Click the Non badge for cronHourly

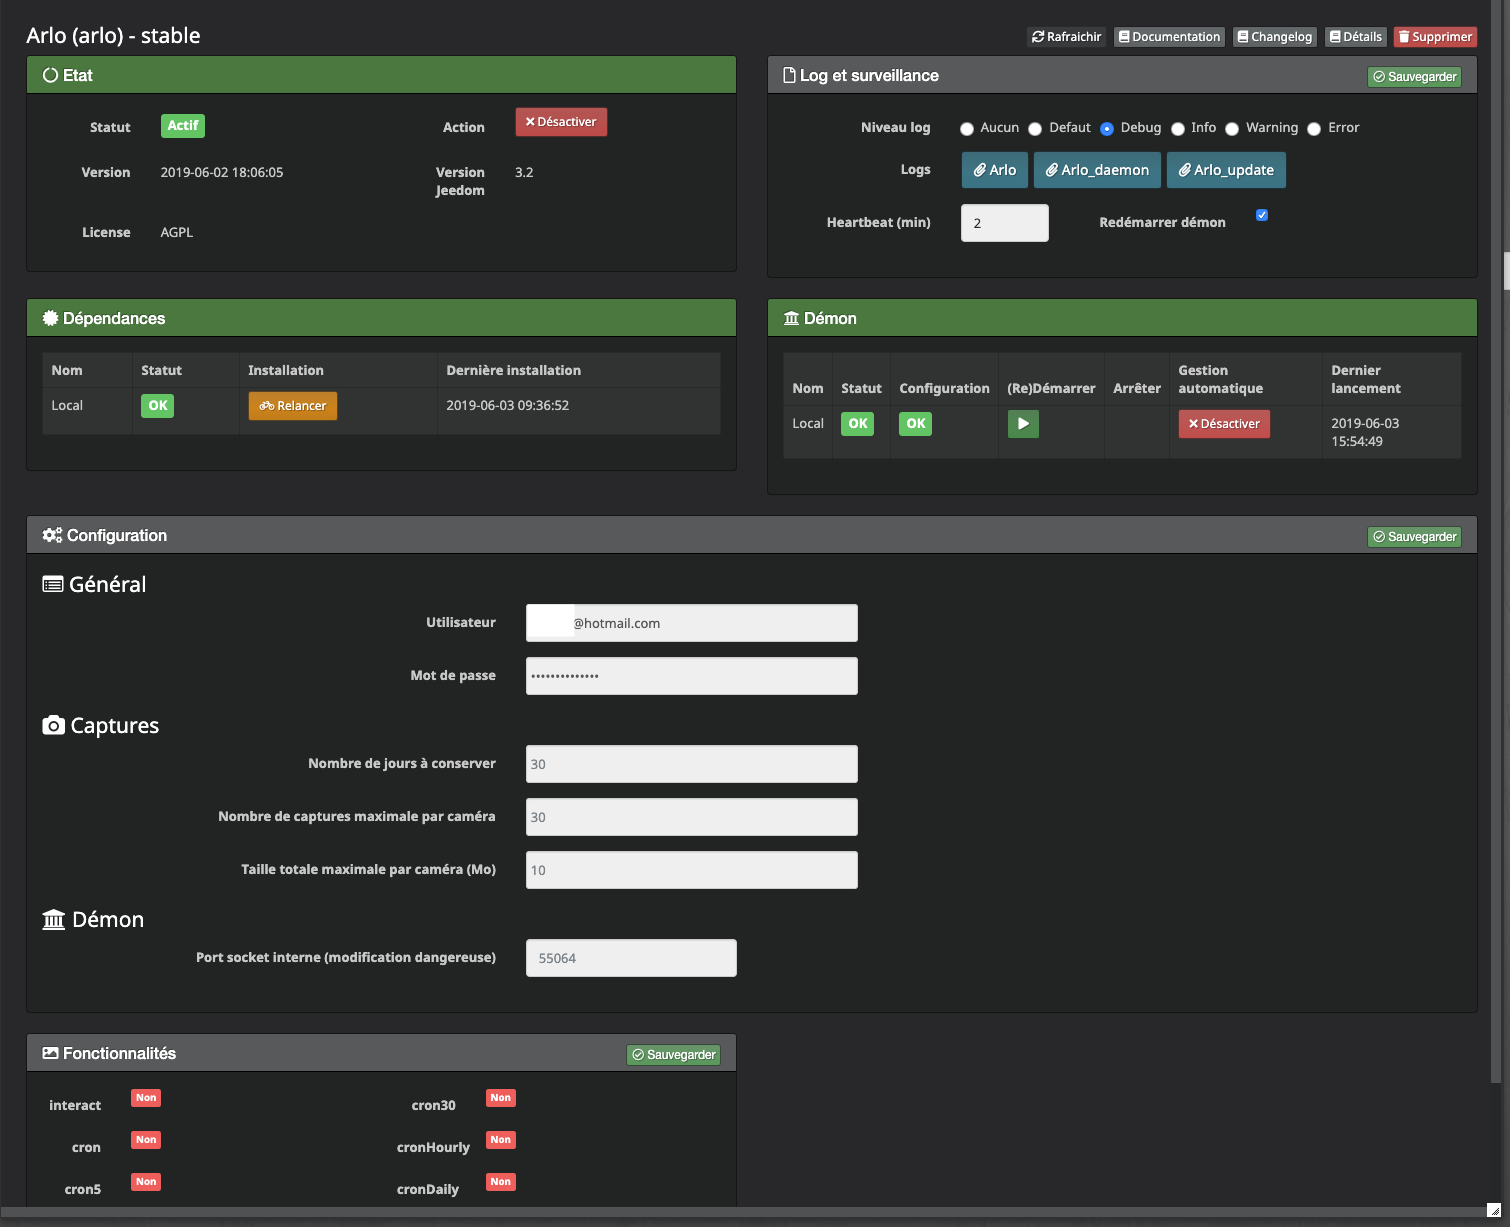(500, 1140)
